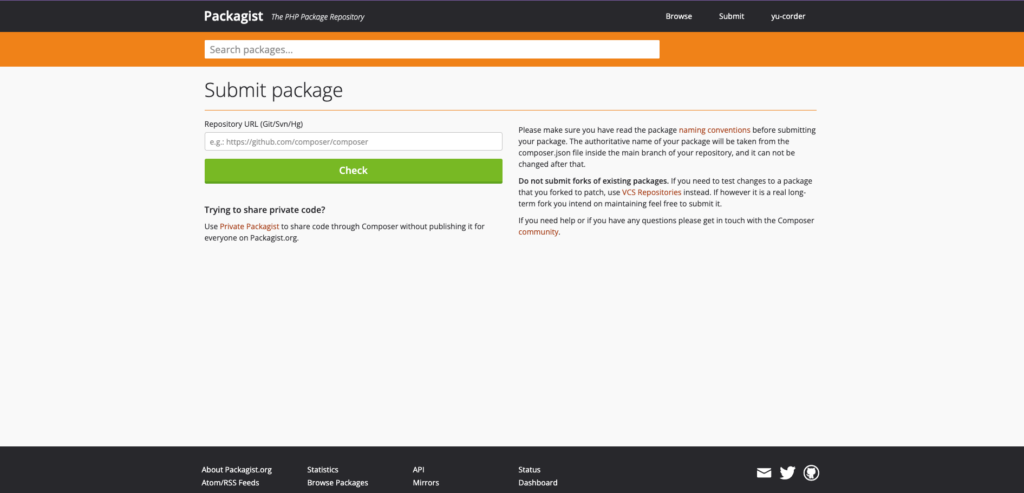1024x493 pixels.
Task: Open the Twitter bird icon
Action: click(788, 473)
